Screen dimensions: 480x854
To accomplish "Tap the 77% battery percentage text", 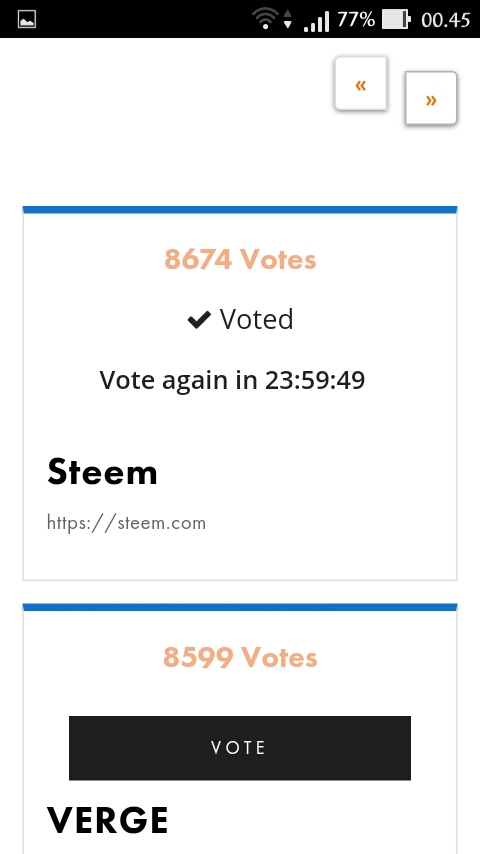I will 356,20.
